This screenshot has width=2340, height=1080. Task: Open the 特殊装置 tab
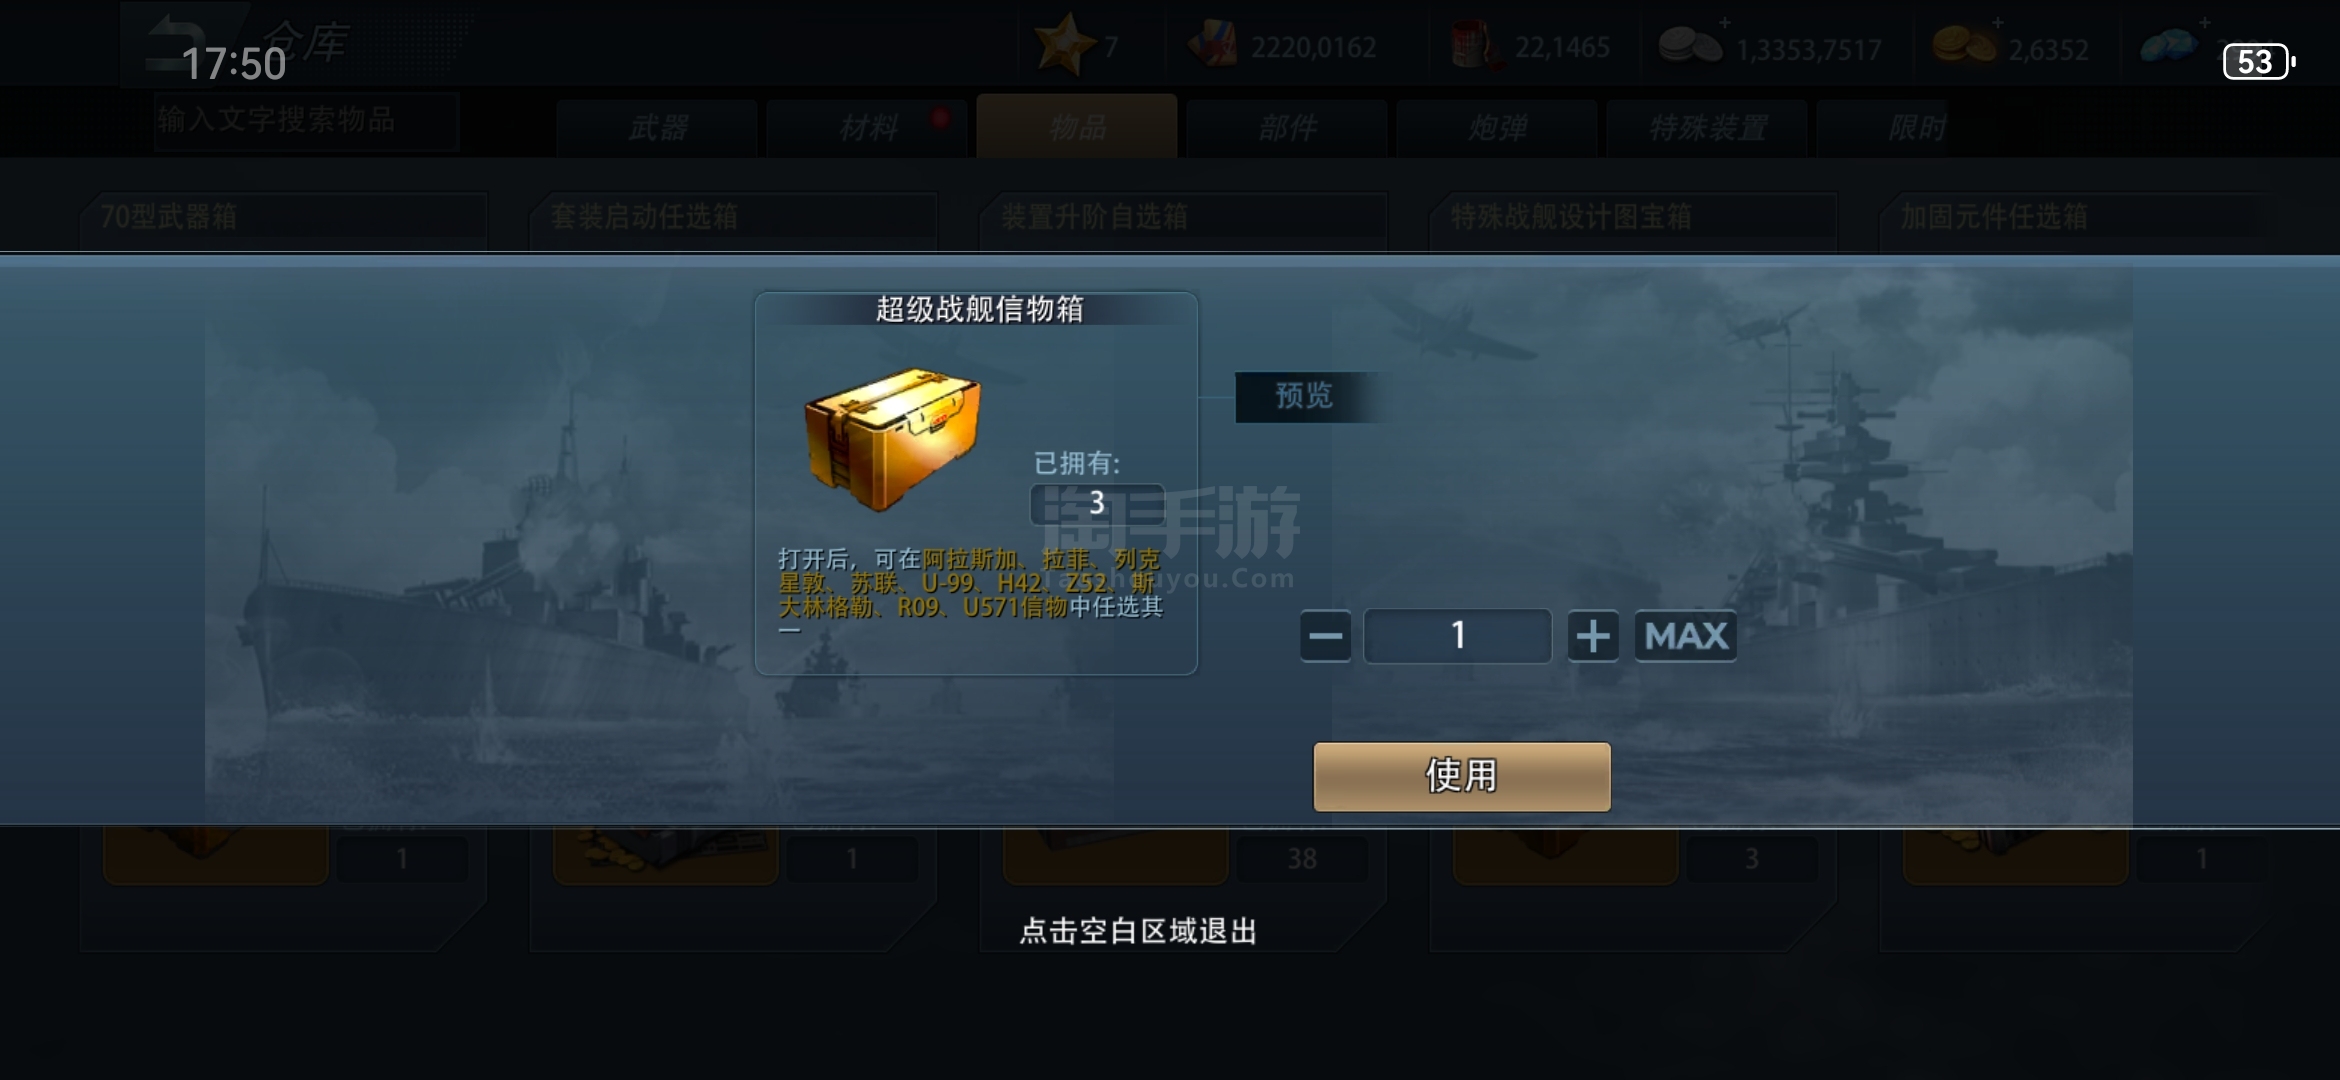(x=1708, y=128)
